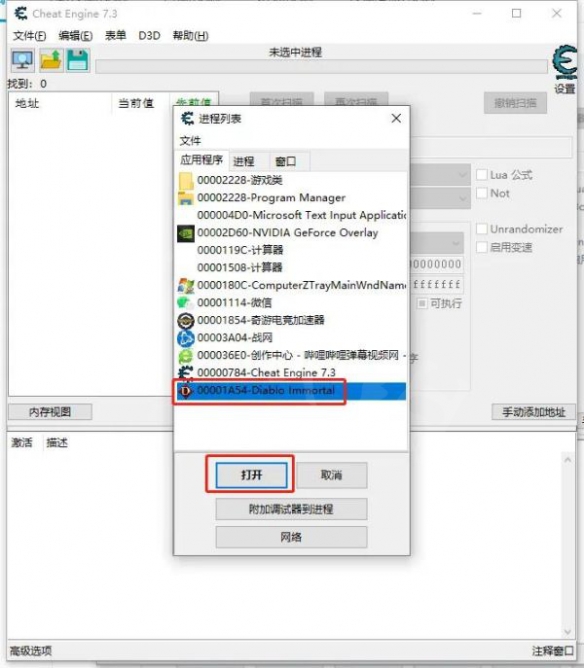Select the 战网 Battle.net process entry
This screenshot has width=584, height=668.
[x=291, y=338]
